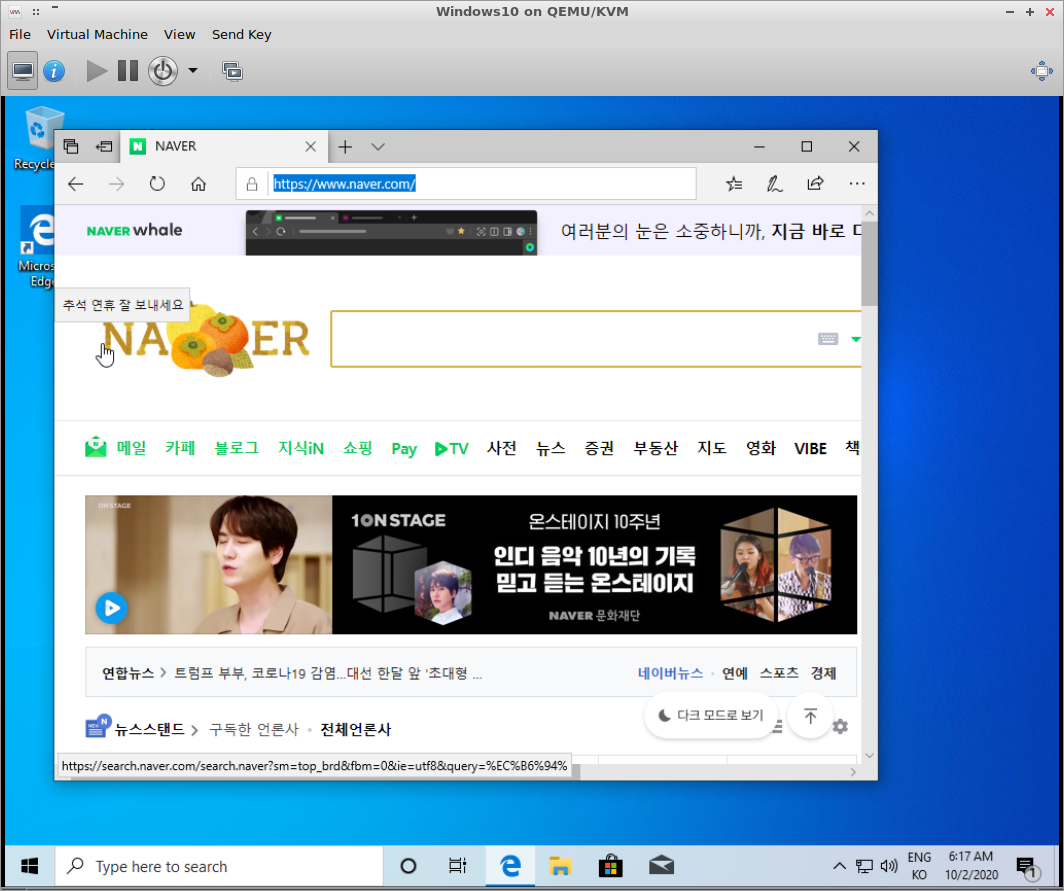Show tabs you've set aside icon
Image resolution: width=1064 pixels, height=891 pixels.
pyautogui.click(x=71, y=147)
